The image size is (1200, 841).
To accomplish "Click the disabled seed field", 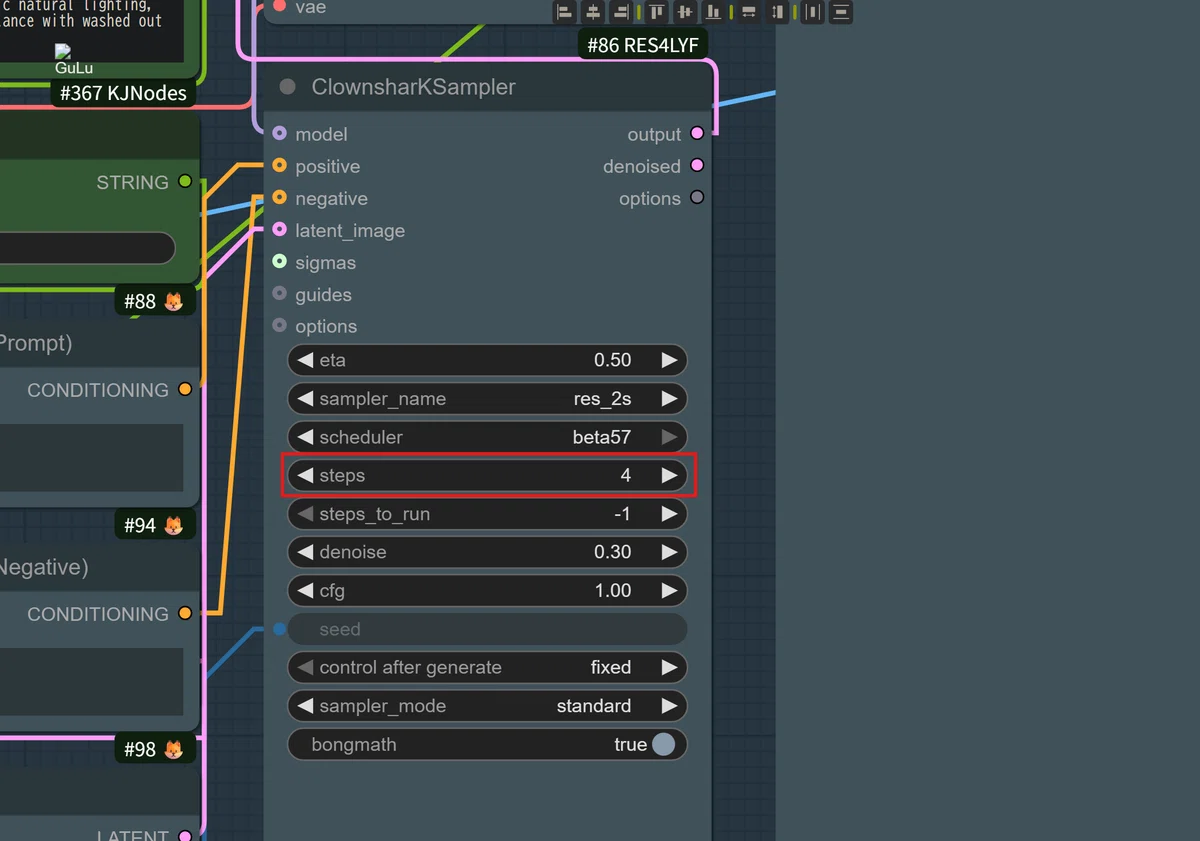I will pos(487,629).
